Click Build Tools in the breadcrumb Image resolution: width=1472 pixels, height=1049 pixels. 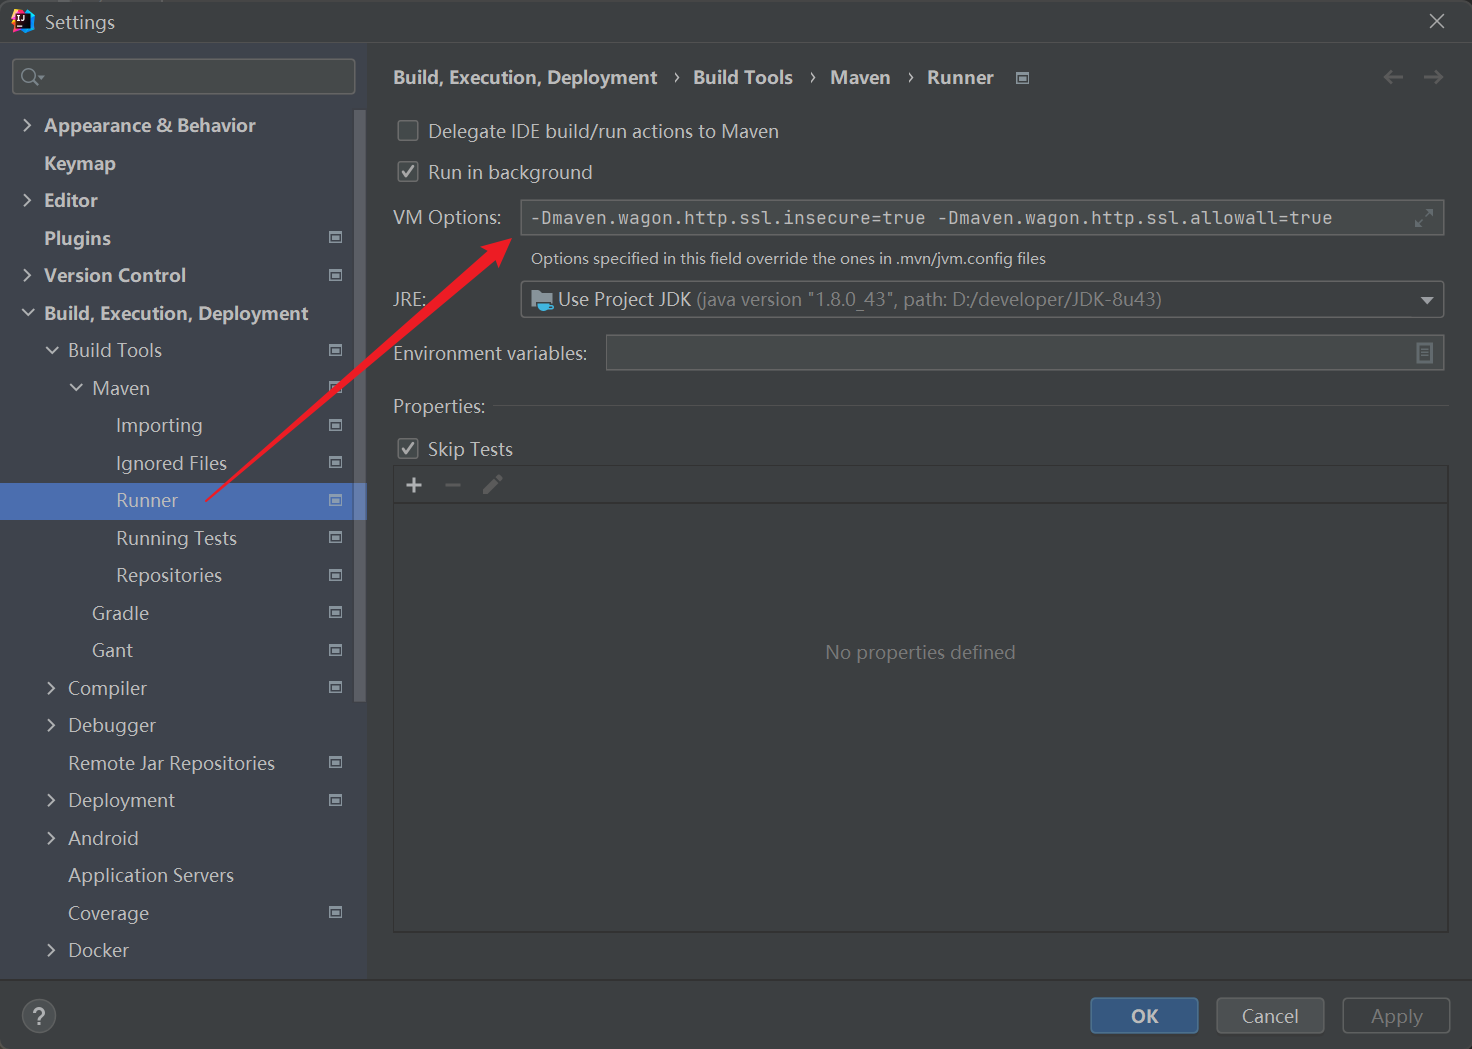(x=743, y=77)
